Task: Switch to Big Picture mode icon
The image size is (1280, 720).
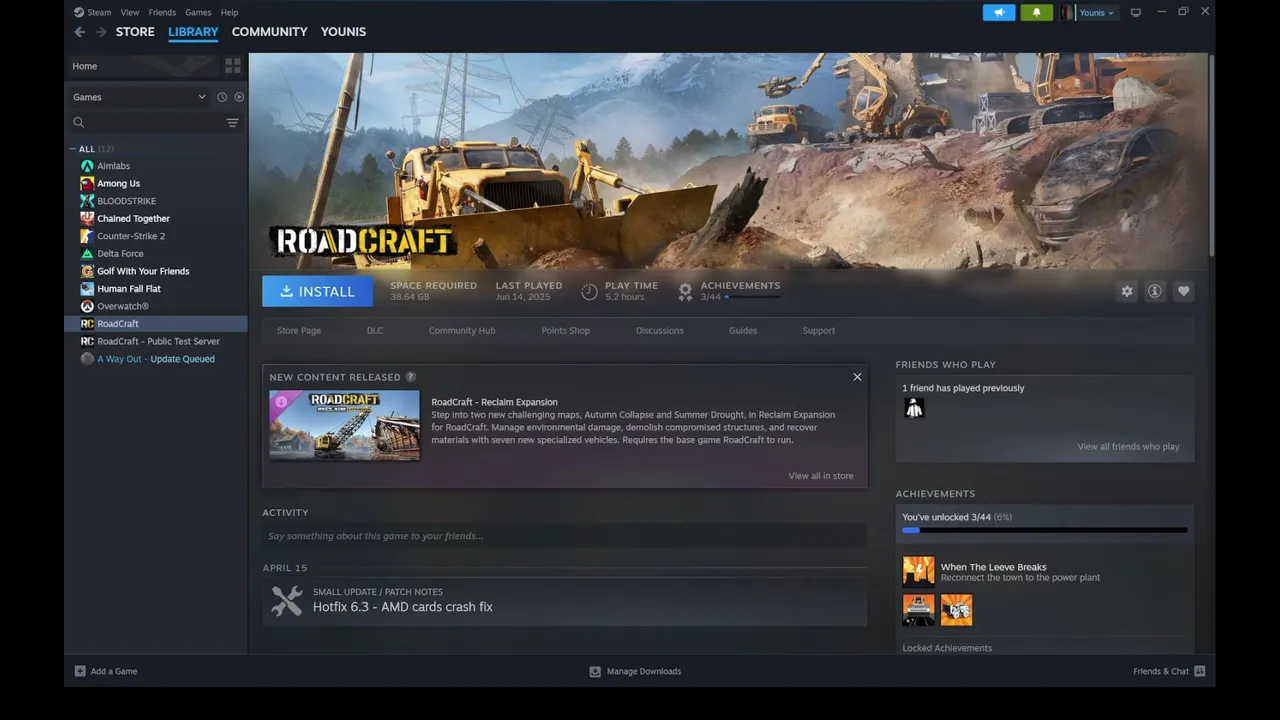Action: pos(1136,13)
